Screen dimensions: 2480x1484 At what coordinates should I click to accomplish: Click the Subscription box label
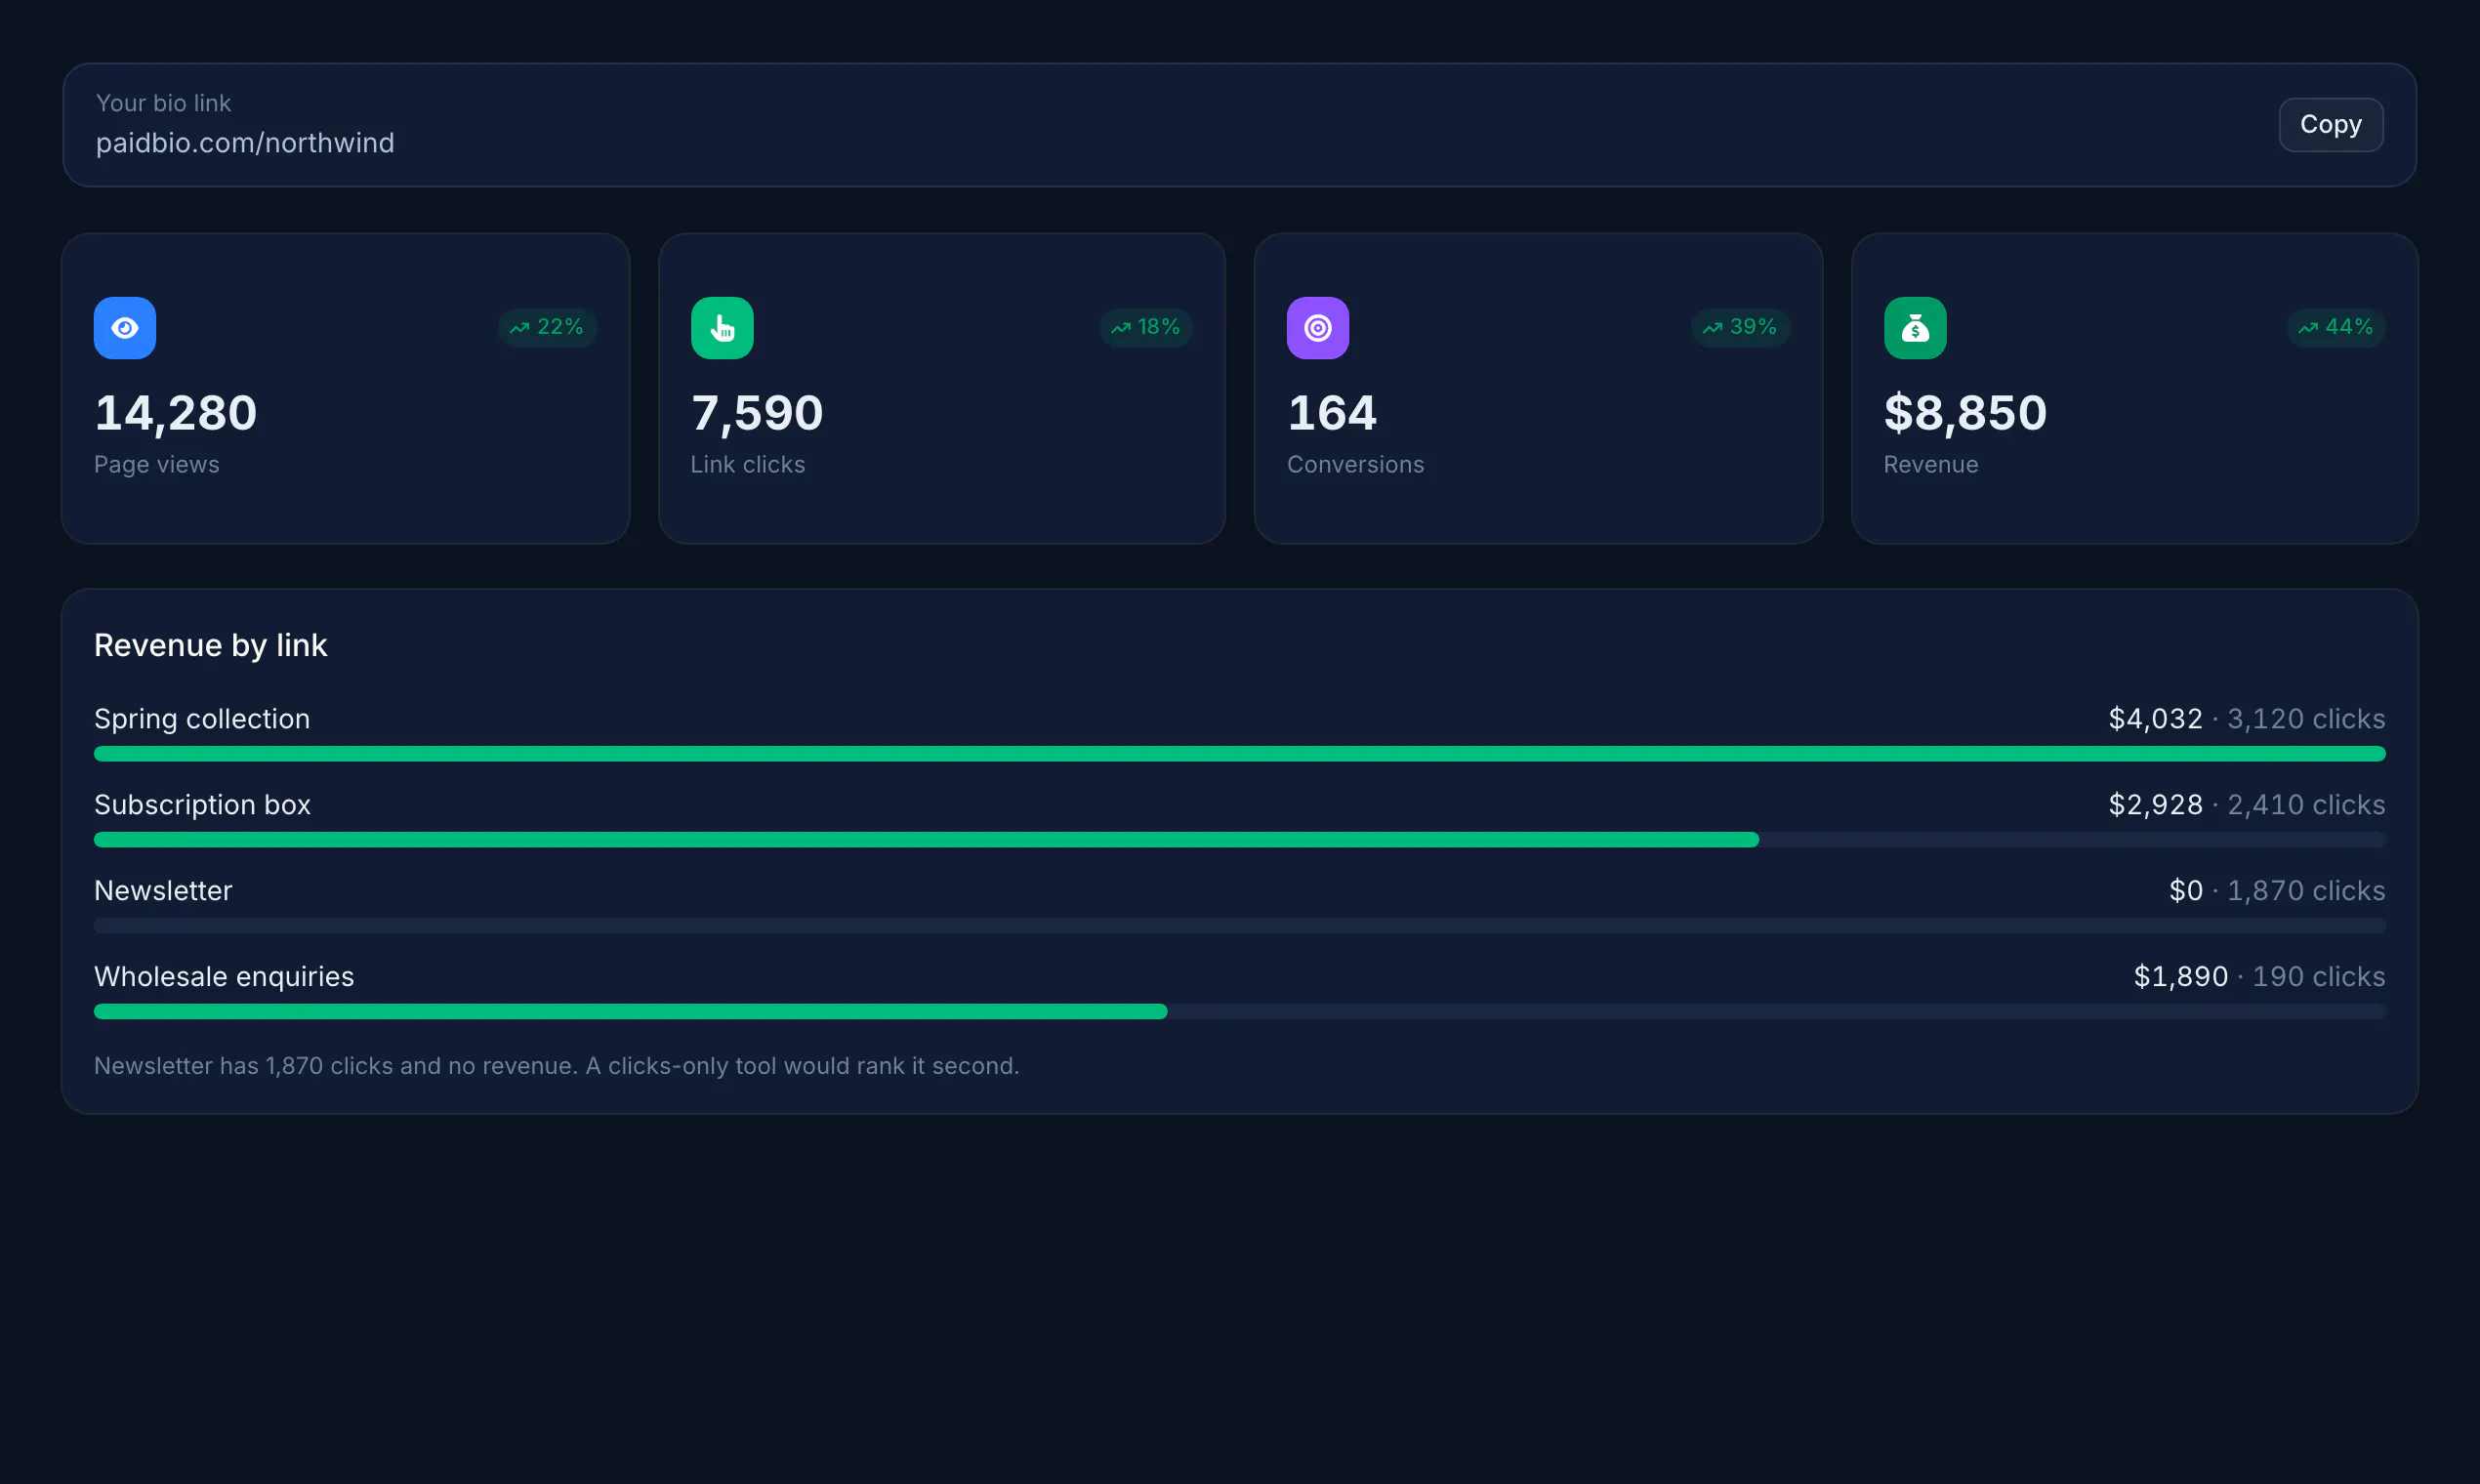(x=202, y=805)
